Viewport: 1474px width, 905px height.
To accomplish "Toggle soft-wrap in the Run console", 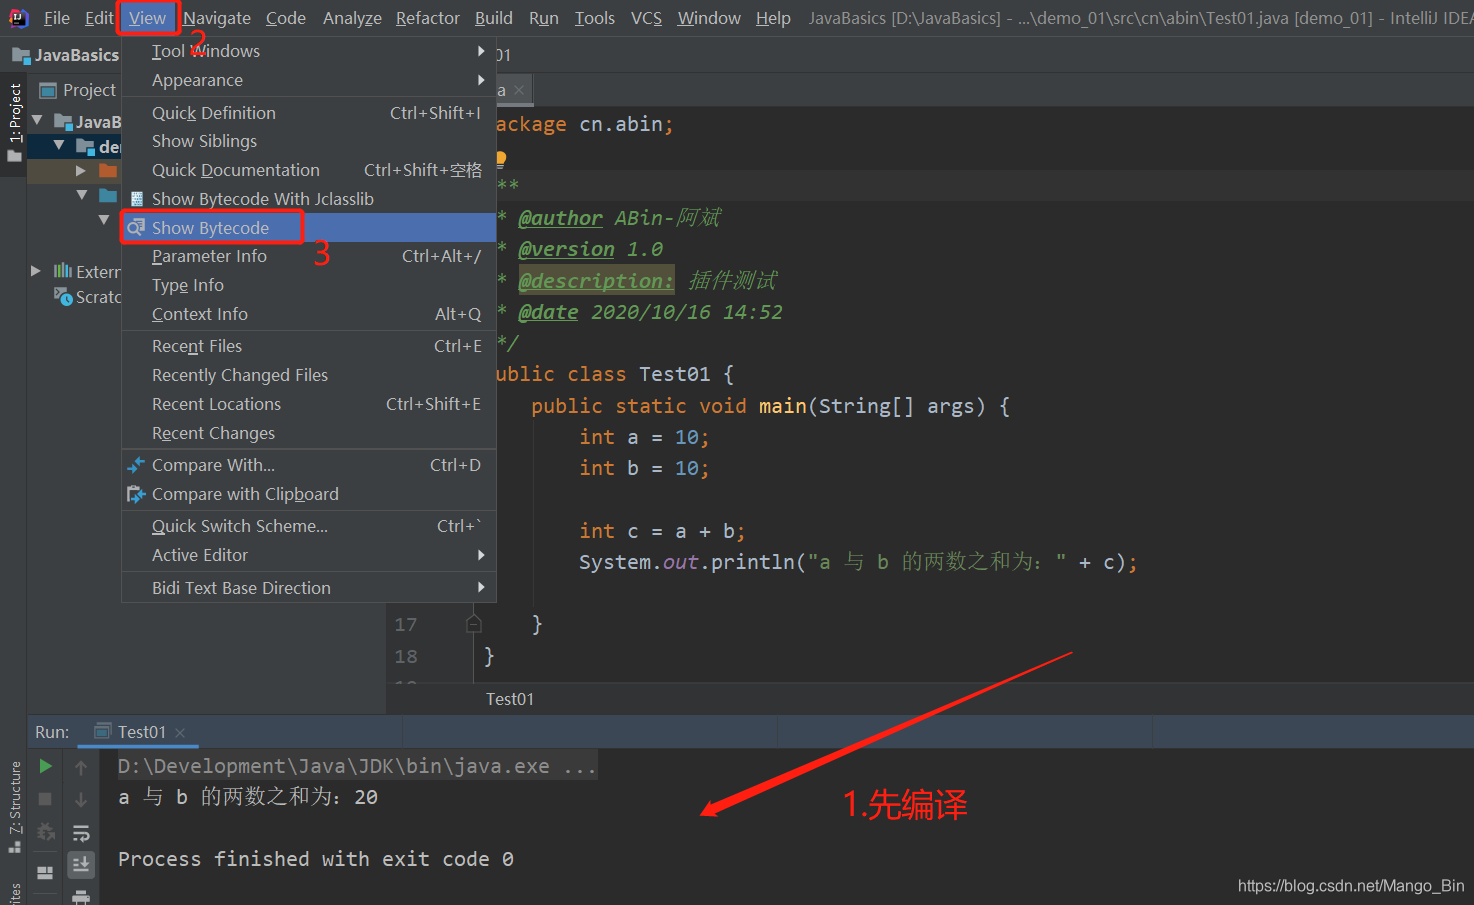I will (x=81, y=832).
